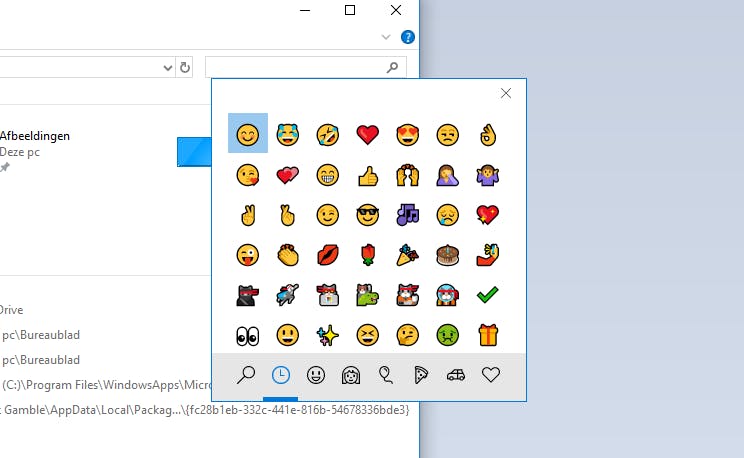Choose the plain red heart emoji

coord(368,135)
